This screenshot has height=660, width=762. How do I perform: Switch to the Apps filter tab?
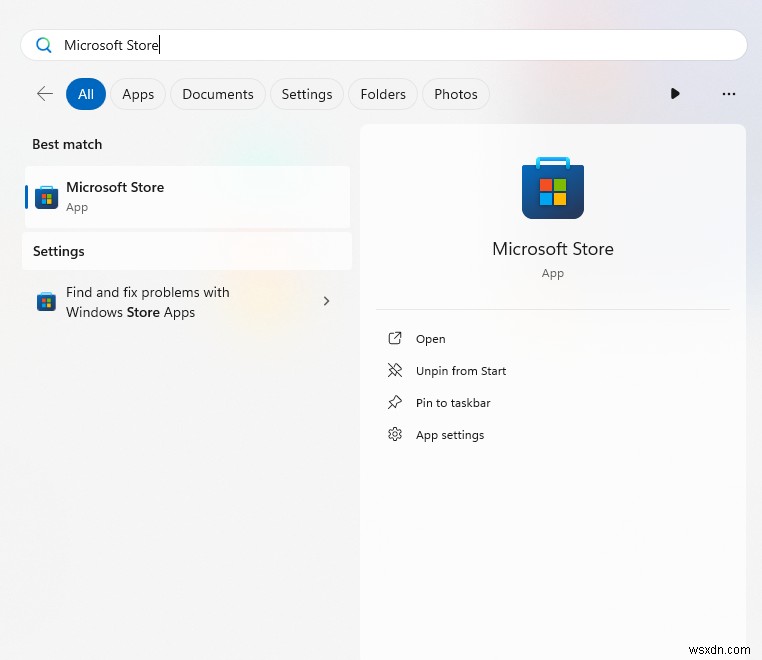point(138,94)
